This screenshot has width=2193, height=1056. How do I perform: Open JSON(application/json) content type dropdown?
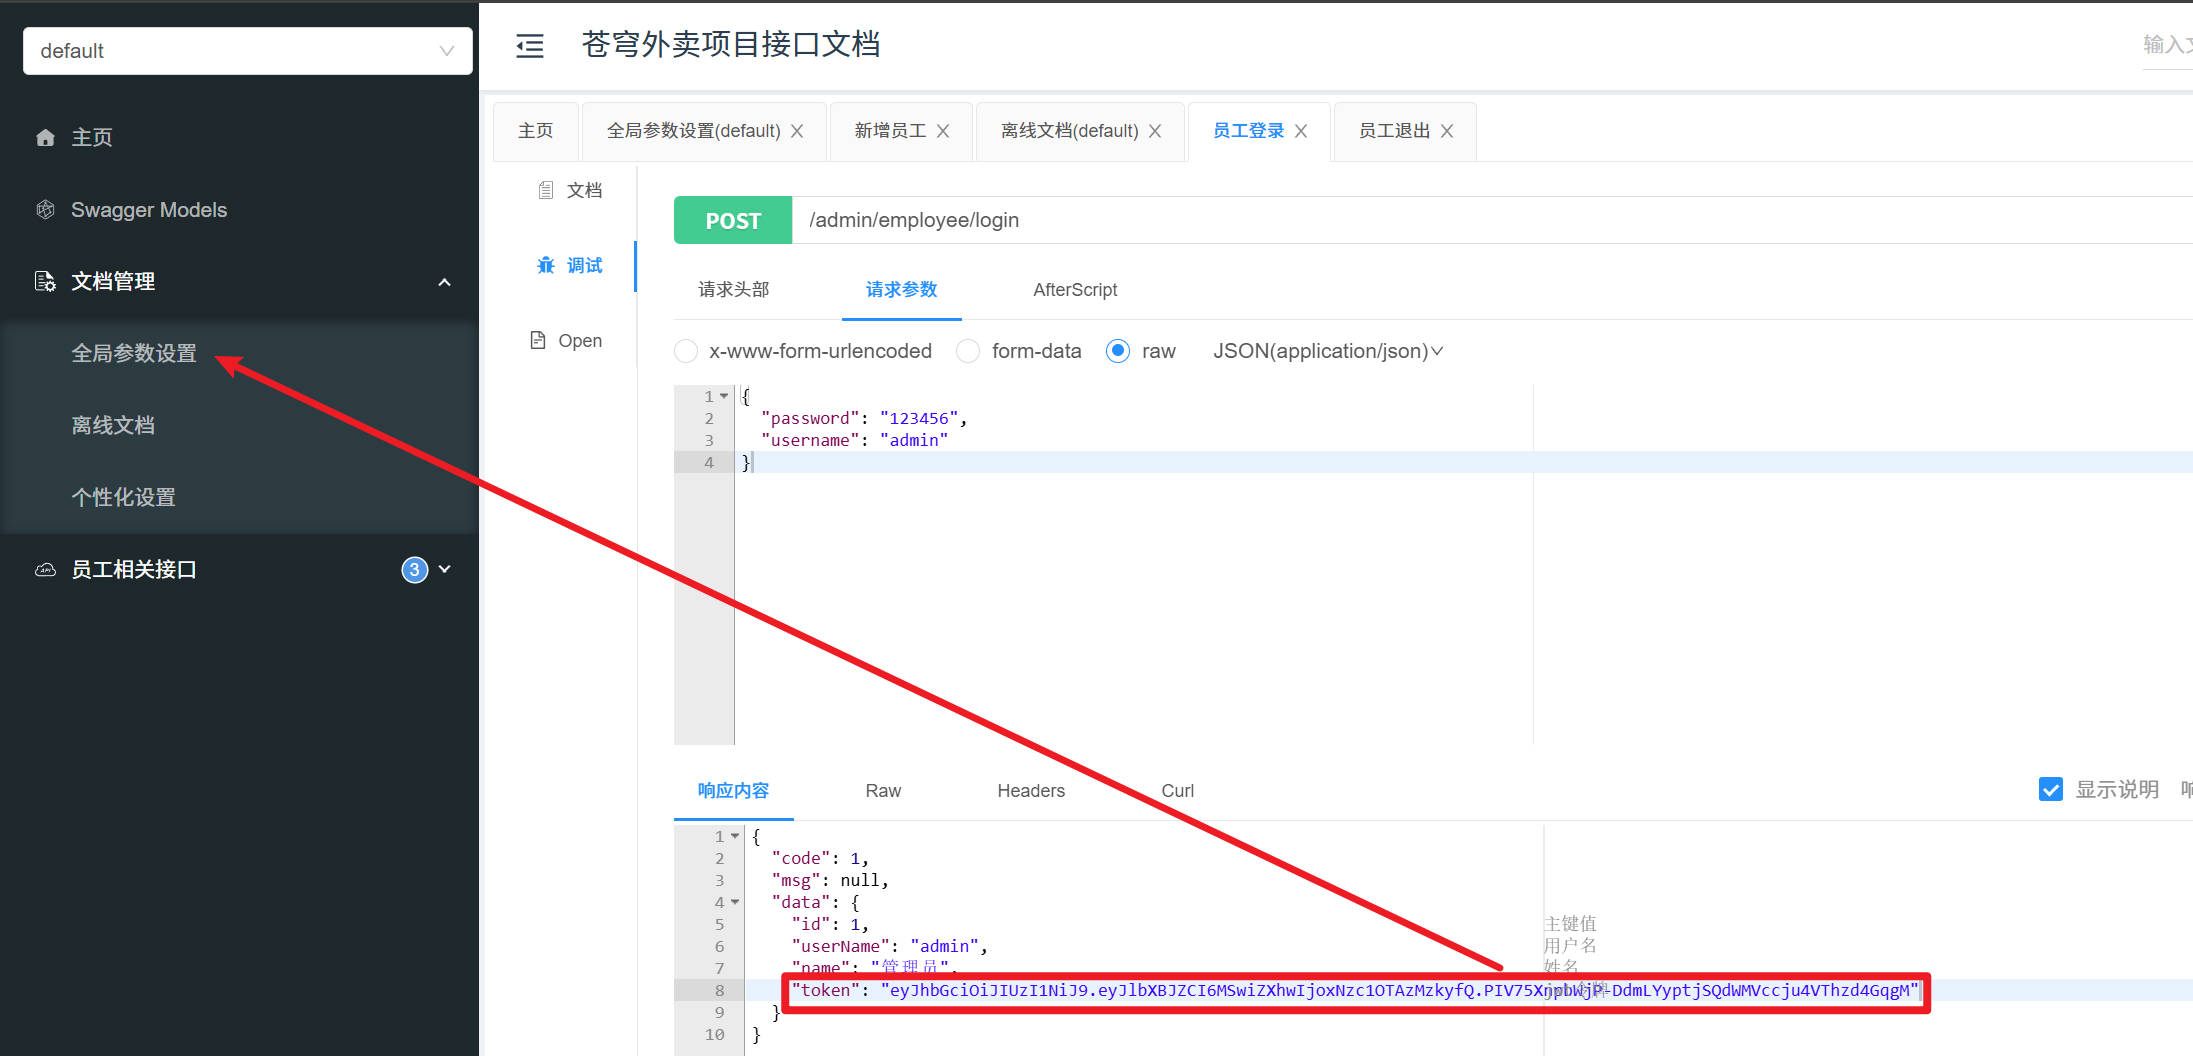click(x=1328, y=351)
